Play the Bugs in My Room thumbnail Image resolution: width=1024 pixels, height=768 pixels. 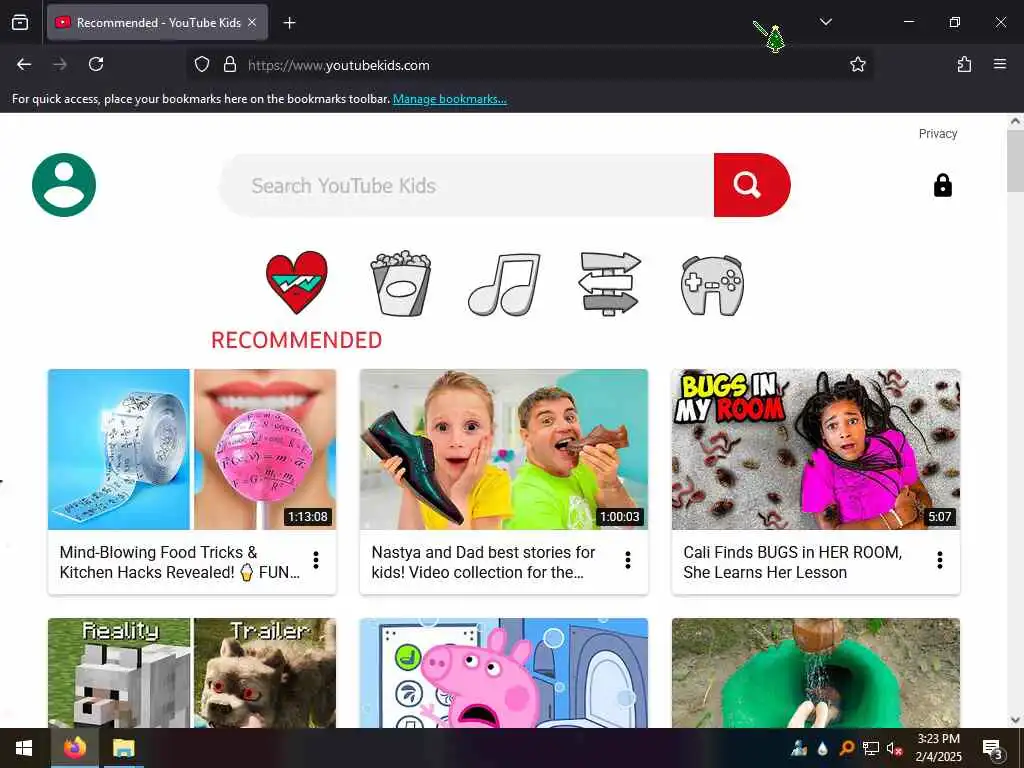point(816,449)
